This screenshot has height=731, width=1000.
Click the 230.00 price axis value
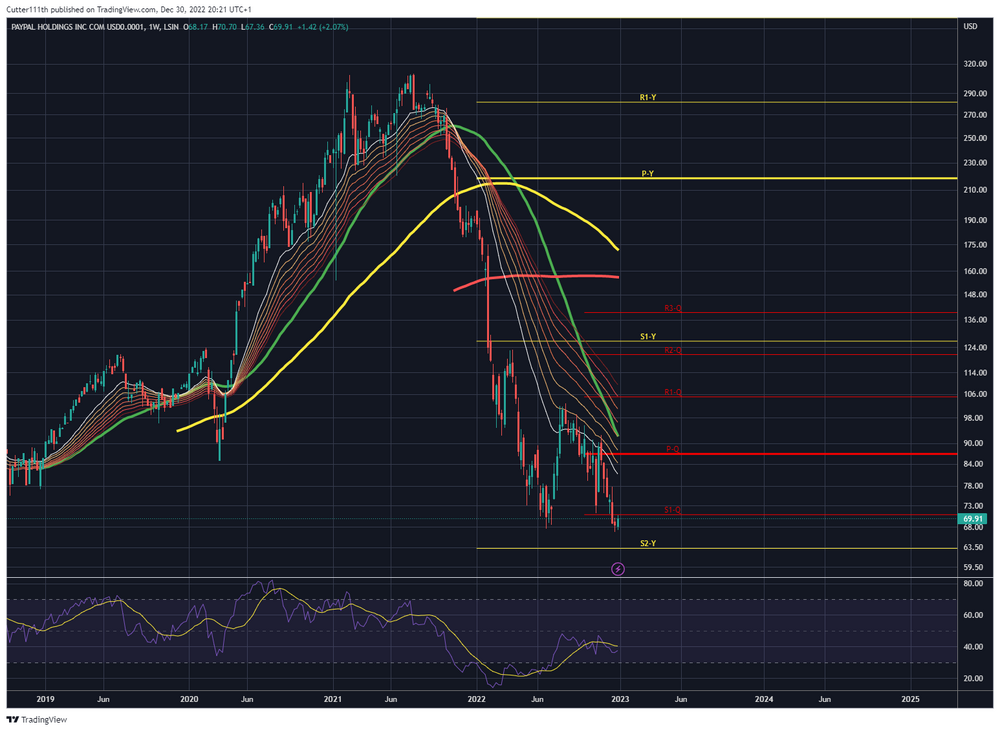[x=975, y=163]
